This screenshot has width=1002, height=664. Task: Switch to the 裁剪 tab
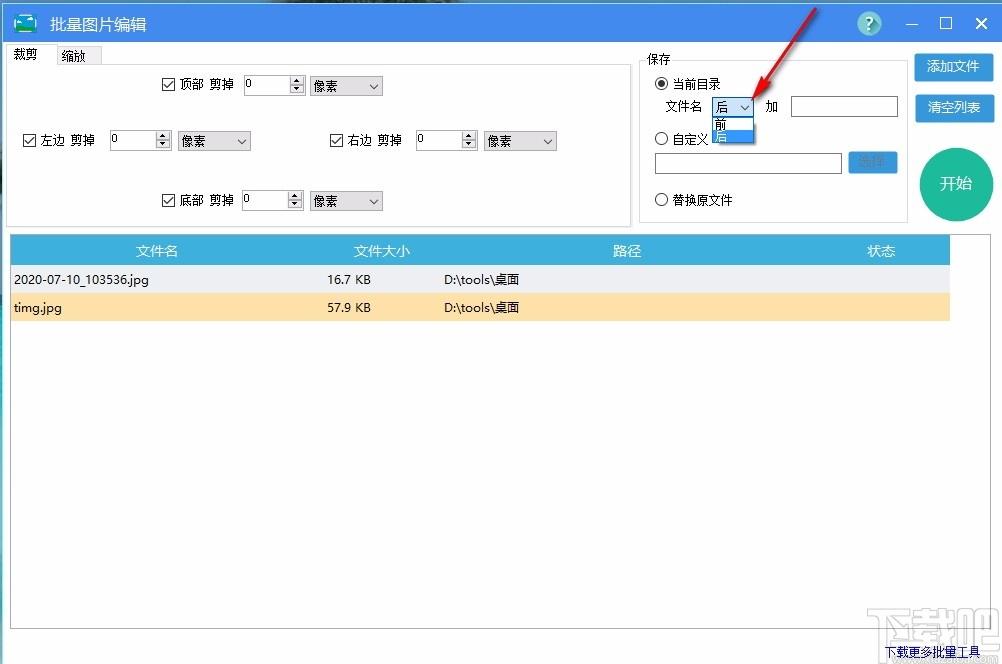(x=26, y=55)
